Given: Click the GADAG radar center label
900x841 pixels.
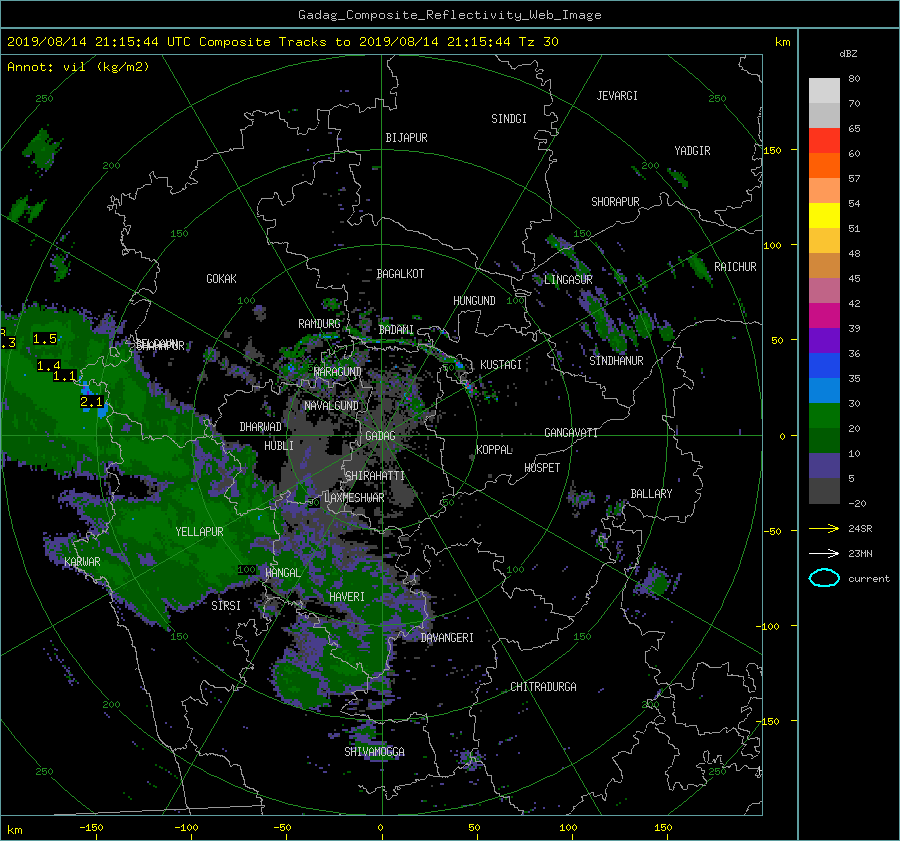Looking at the screenshot, I should pyautogui.click(x=380, y=436).
